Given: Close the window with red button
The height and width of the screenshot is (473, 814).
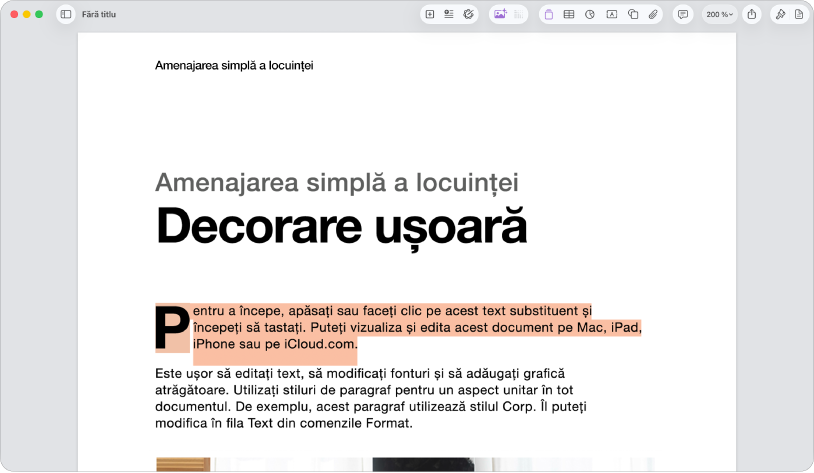Looking at the screenshot, I should pyautogui.click(x=15, y=15).
